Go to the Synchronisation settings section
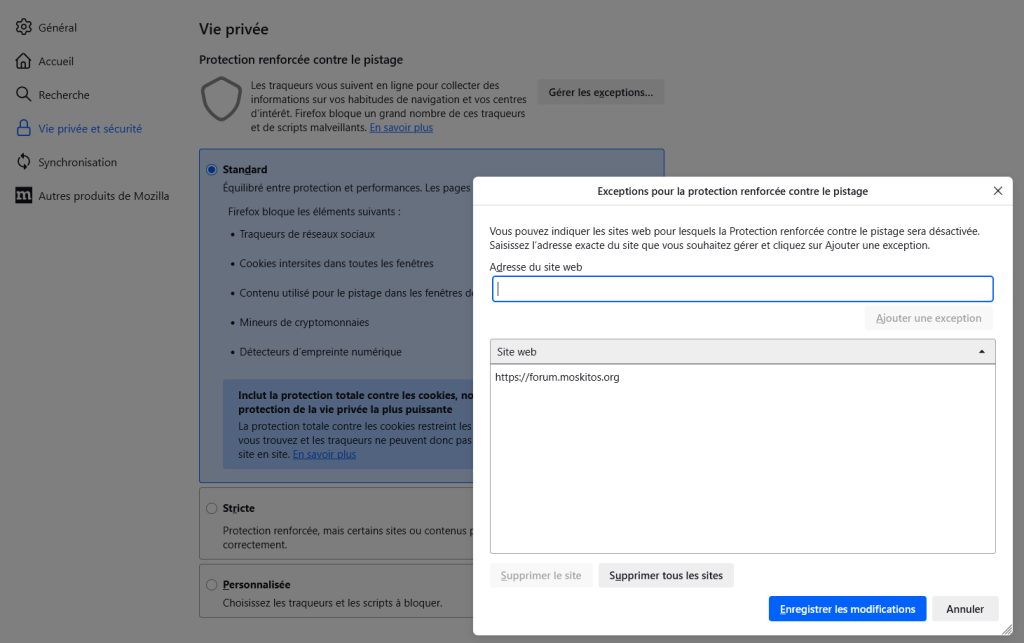The width and height of the screenshot is (1024, 643). tap(77, 162)
